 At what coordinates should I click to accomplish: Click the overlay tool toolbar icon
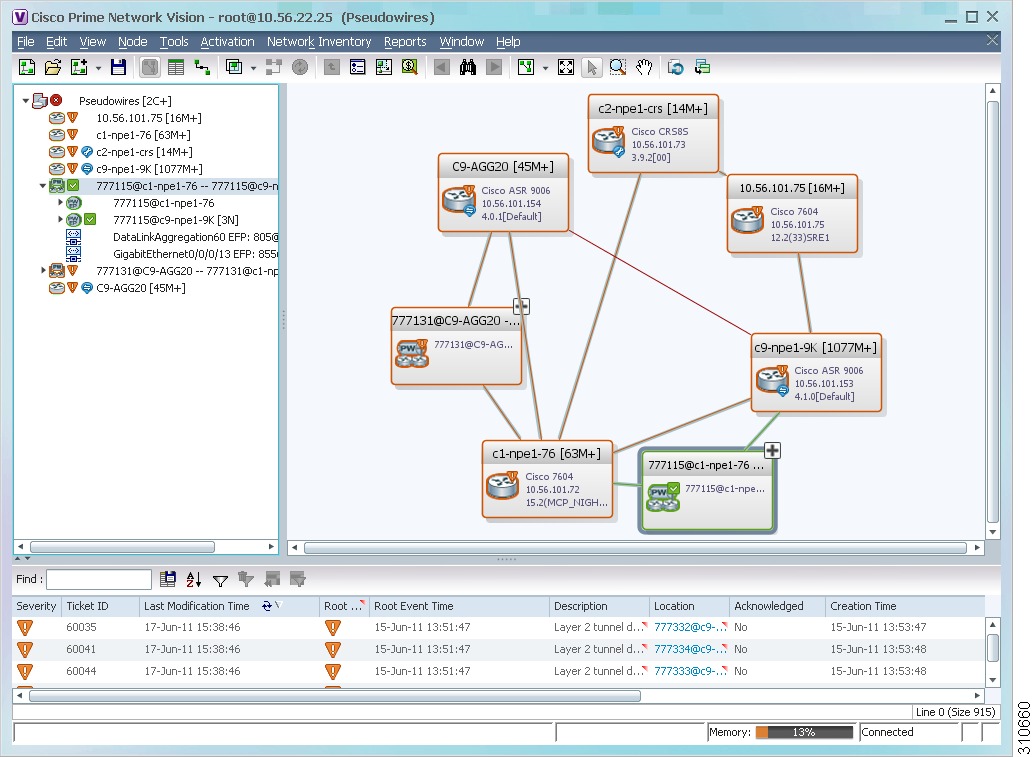[x=234, y=67]
